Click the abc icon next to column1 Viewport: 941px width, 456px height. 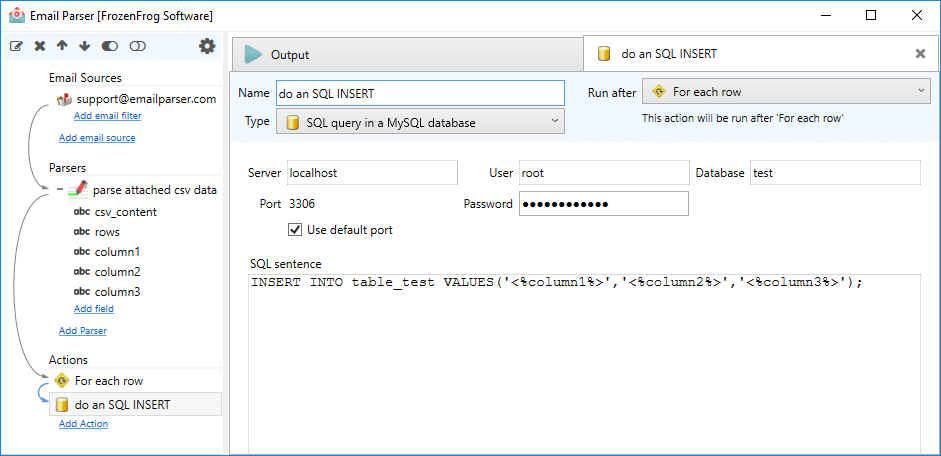point(81,251)
